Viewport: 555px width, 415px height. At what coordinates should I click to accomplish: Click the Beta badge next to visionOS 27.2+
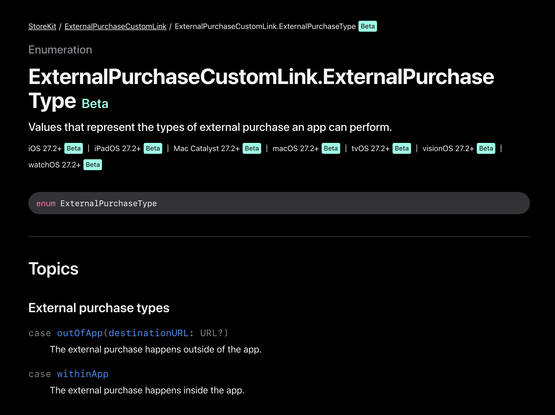(x=486, y=148)
